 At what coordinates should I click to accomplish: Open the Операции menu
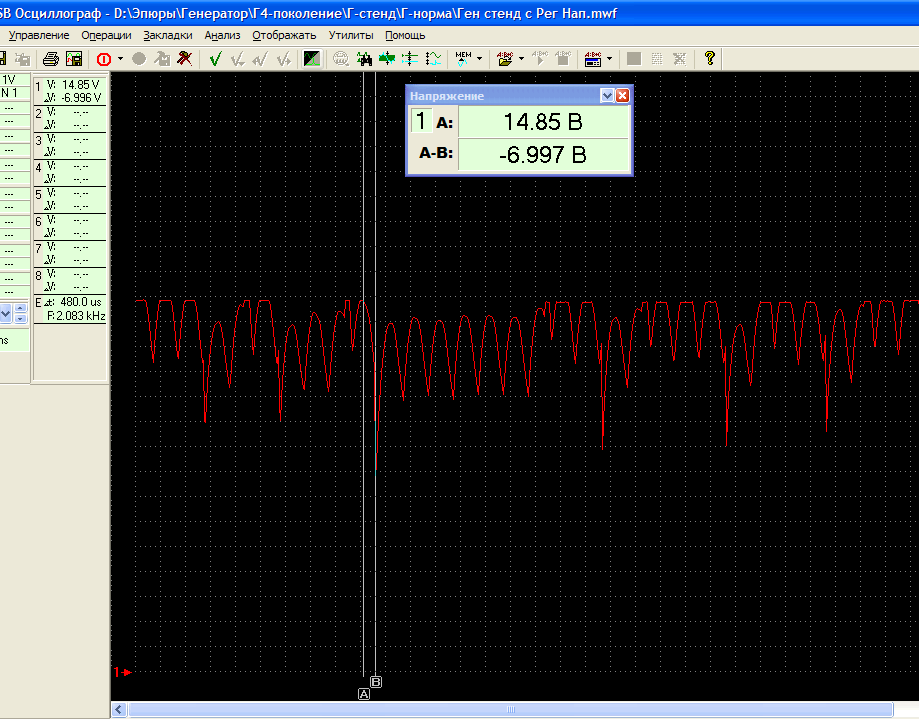click(106, 35)
